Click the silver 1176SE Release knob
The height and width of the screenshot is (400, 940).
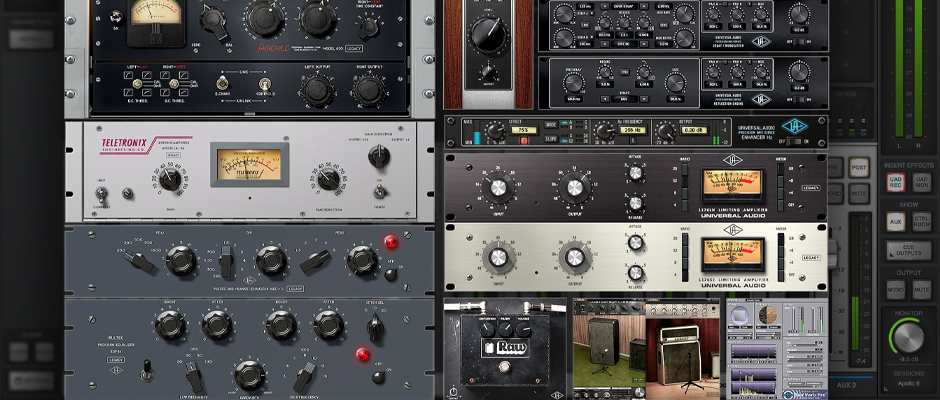point(635,273)
